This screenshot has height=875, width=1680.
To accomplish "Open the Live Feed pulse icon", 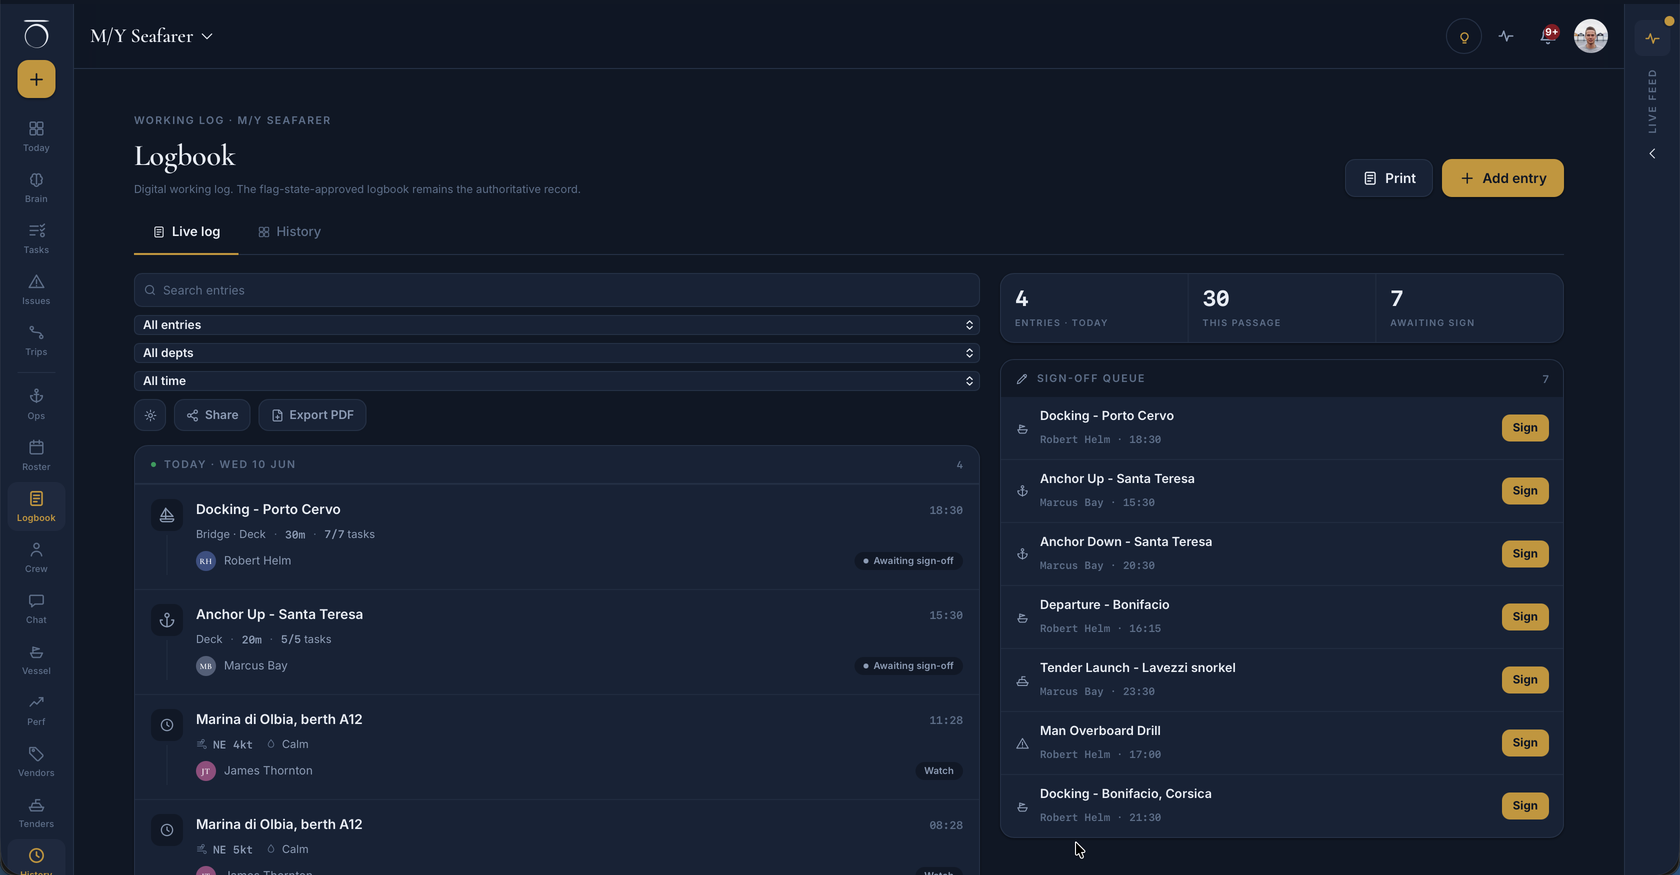I will tap(1652, 38).
